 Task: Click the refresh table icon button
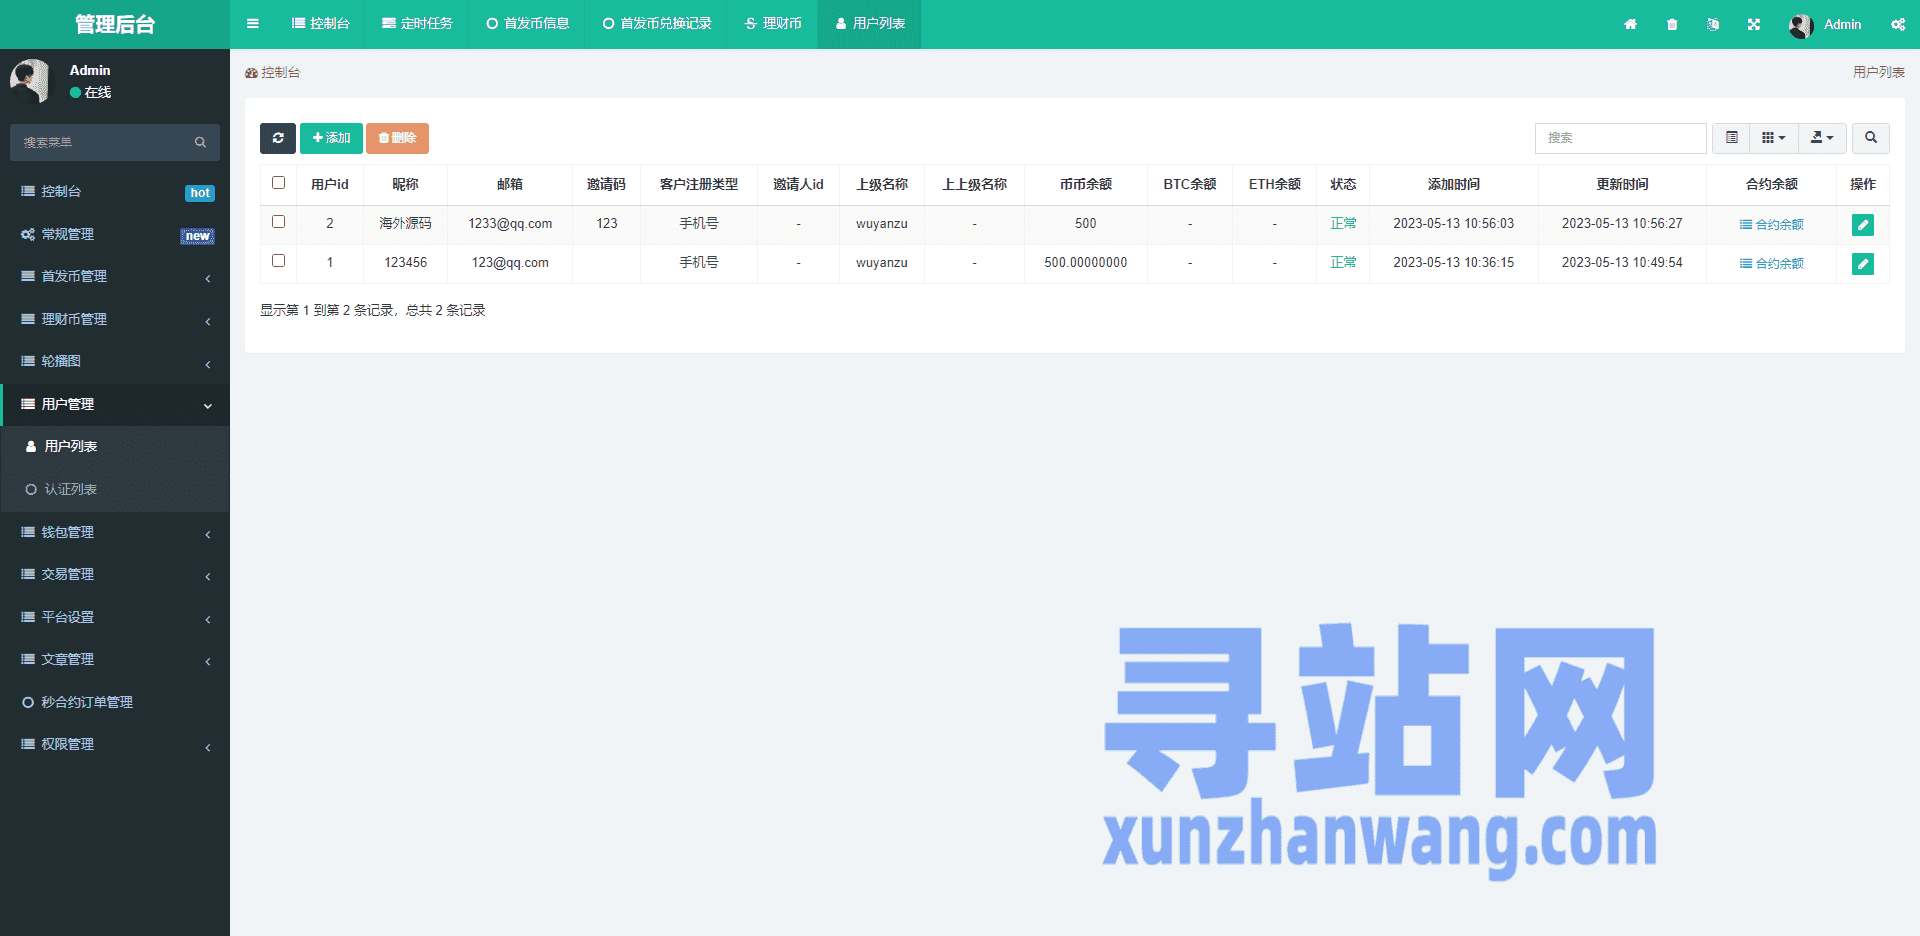(277, 138)
